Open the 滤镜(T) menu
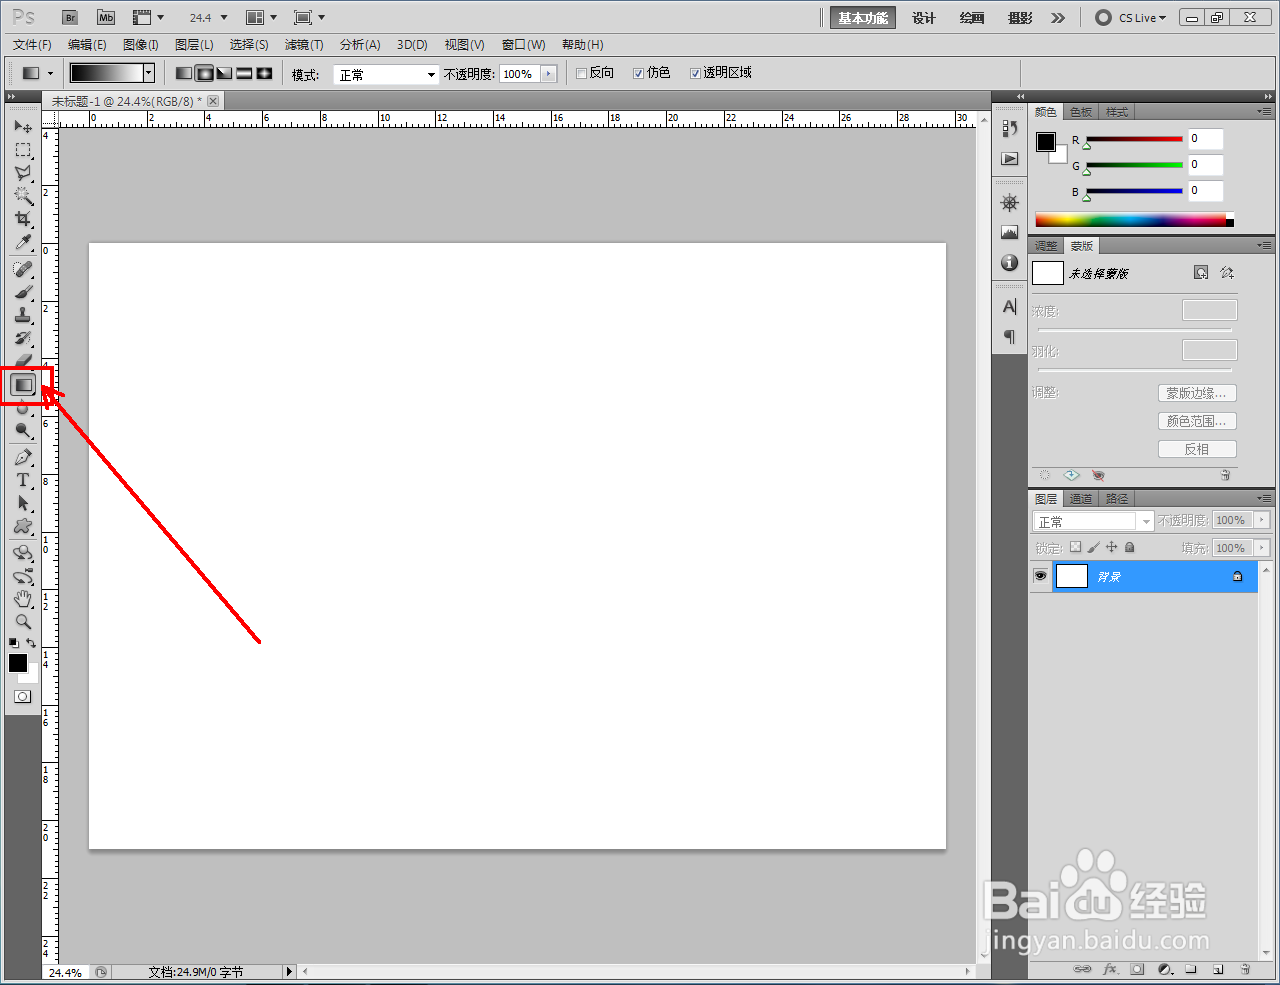1280x985 pixels. coord(304,45)
